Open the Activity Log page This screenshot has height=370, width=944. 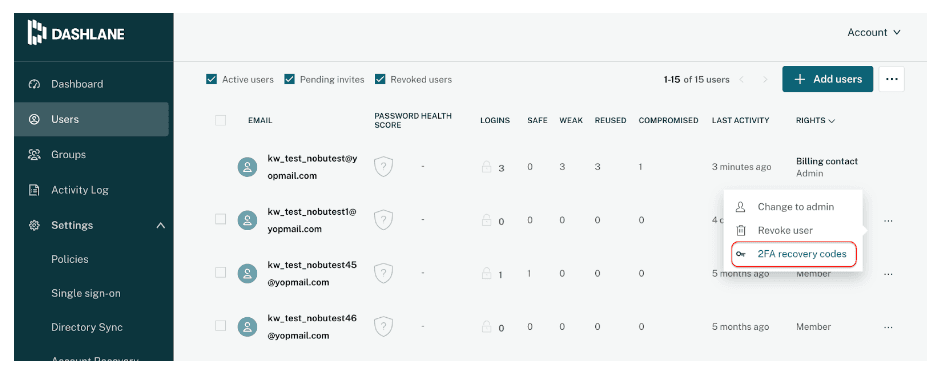click(79, 190)
